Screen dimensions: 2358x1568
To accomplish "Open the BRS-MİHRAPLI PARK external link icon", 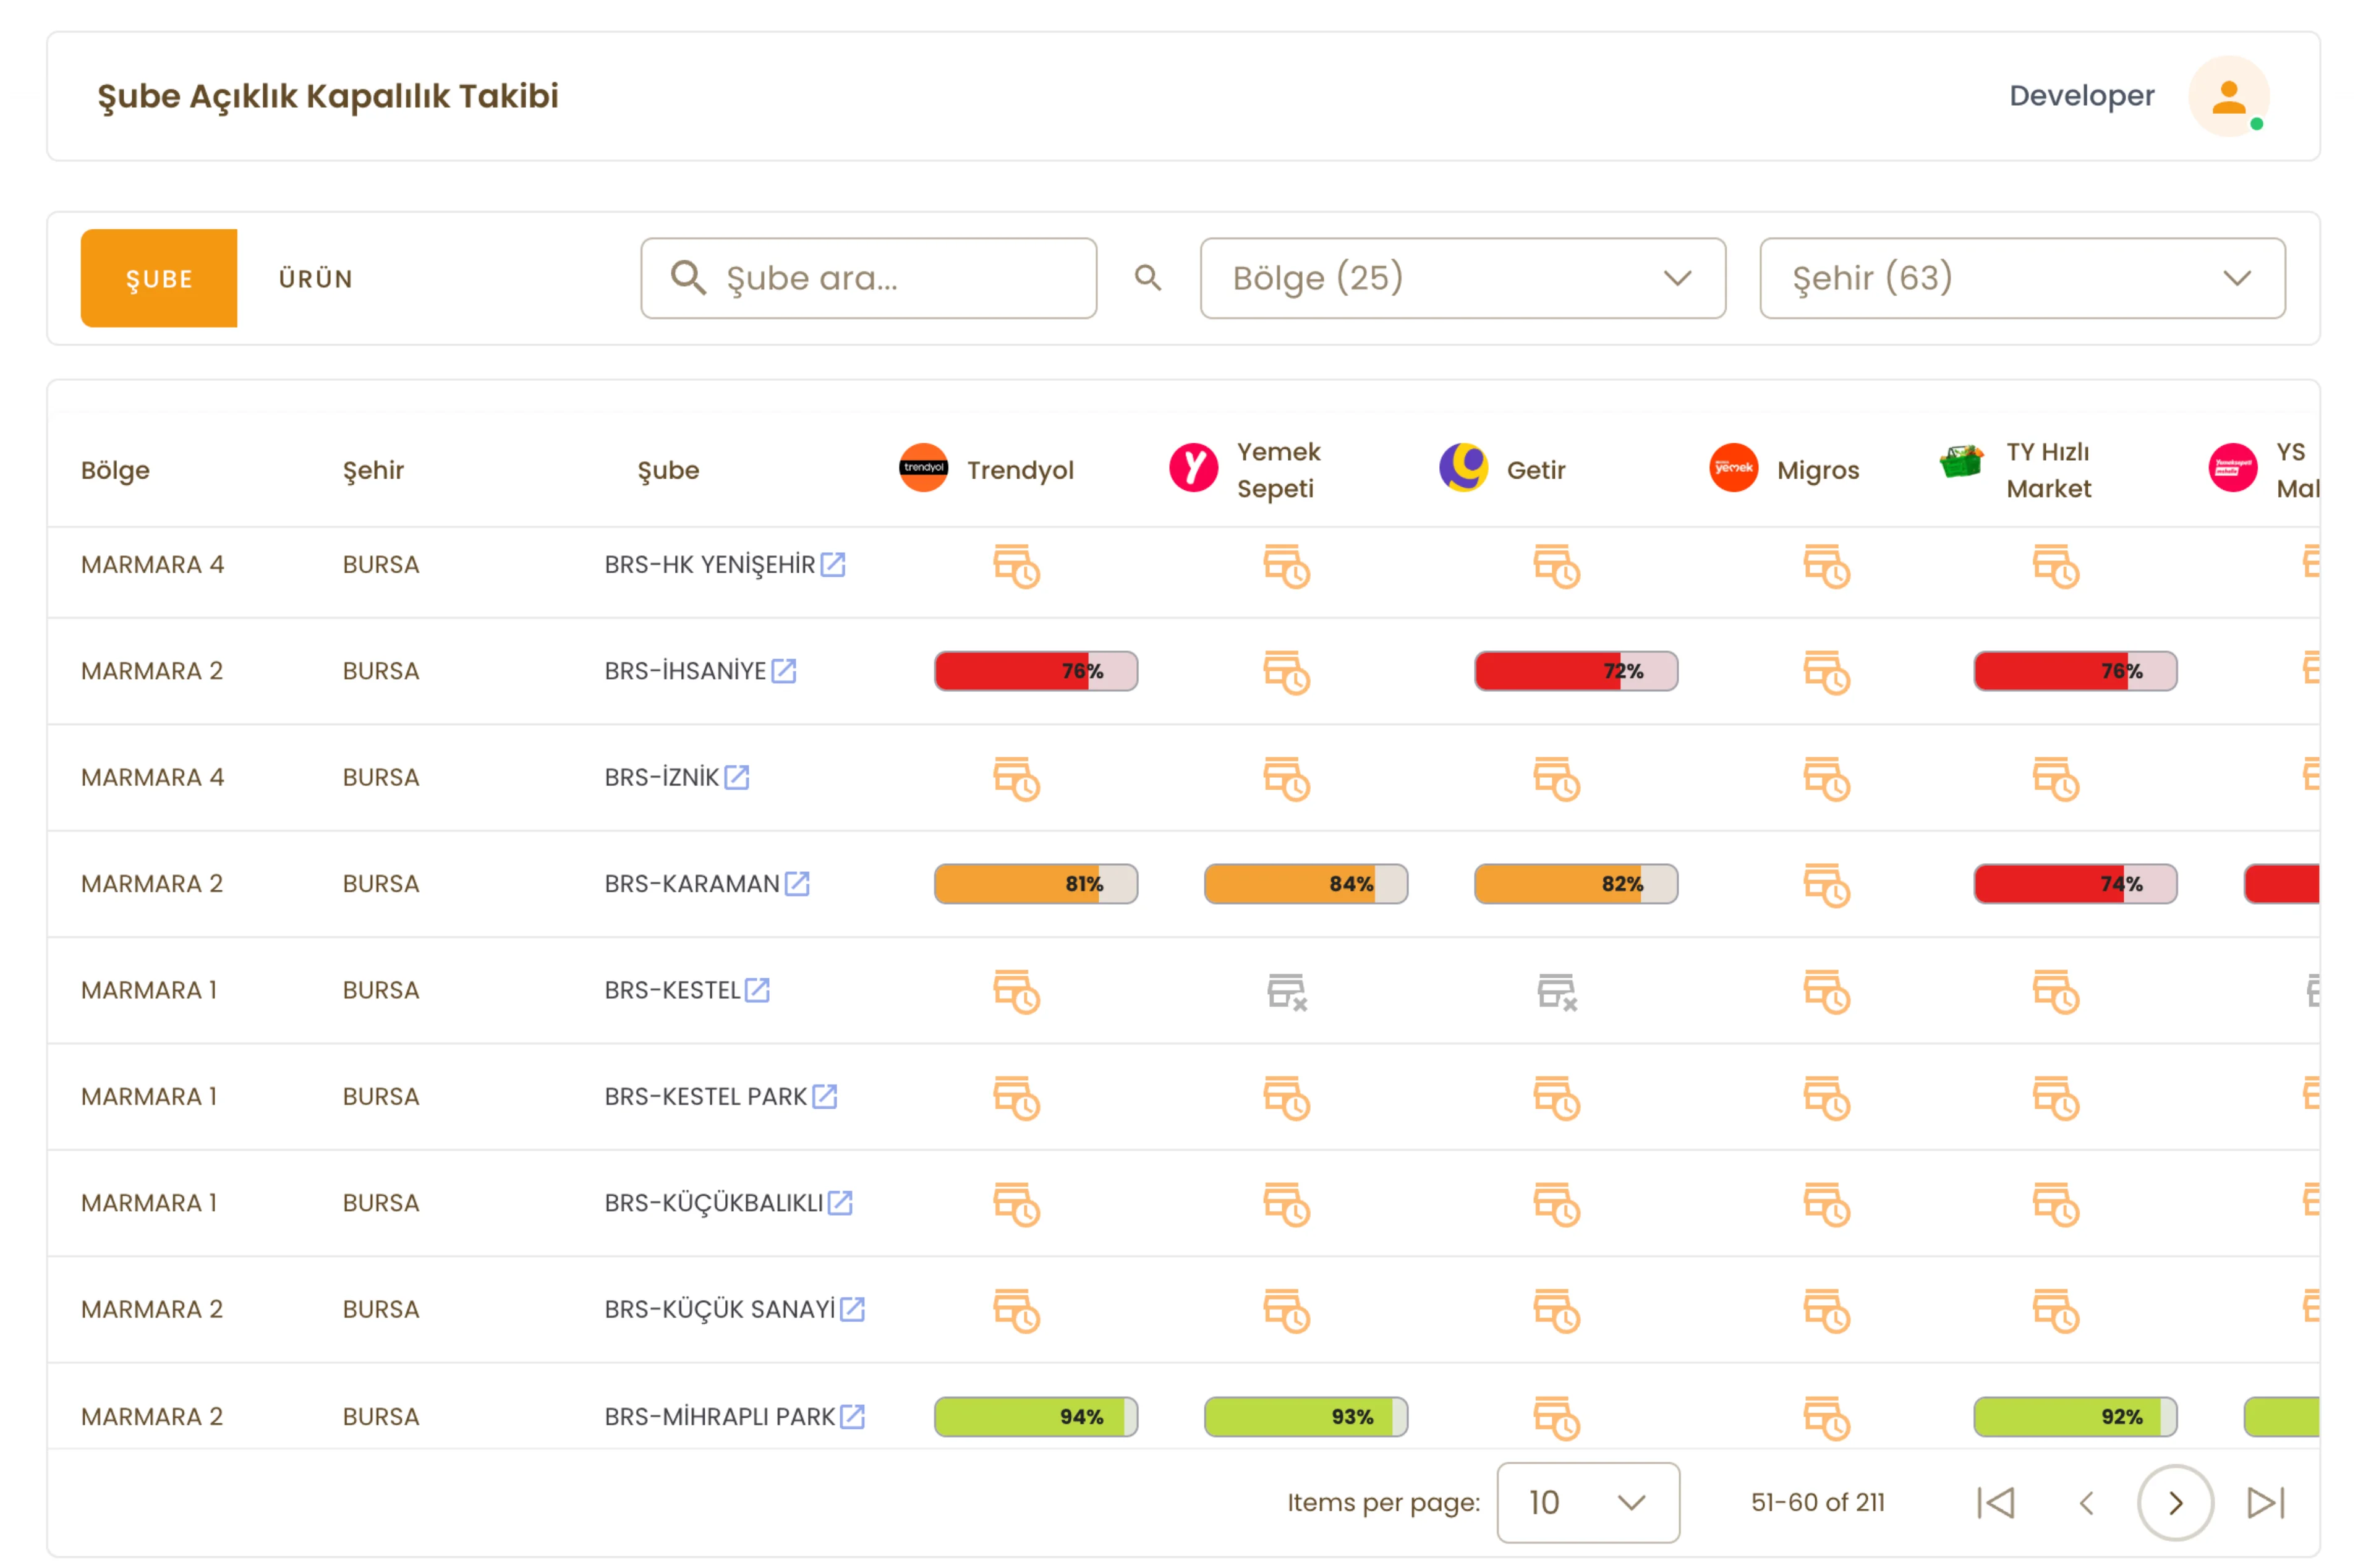I will pos(852,1416).
